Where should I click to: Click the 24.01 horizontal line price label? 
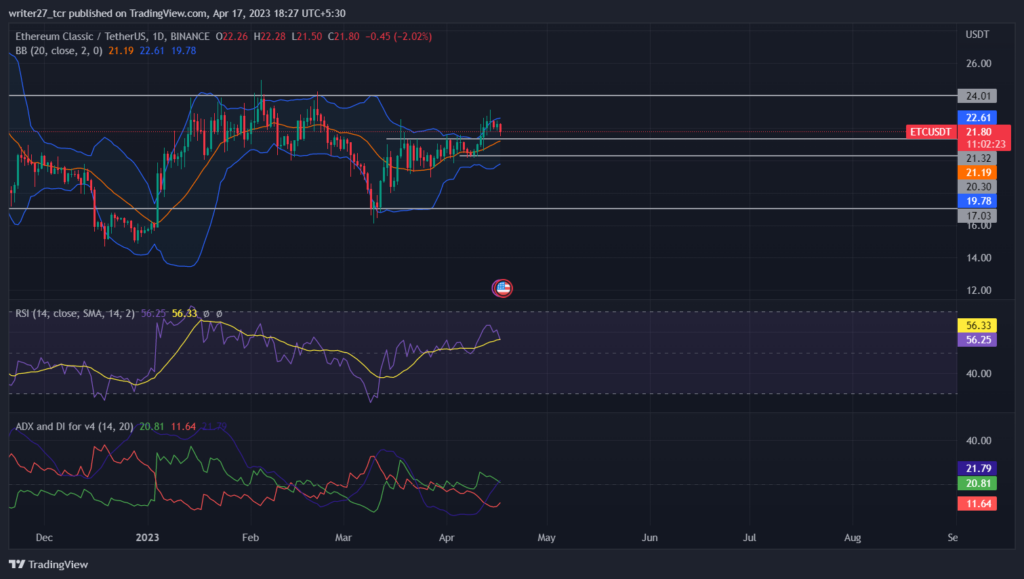977,96
